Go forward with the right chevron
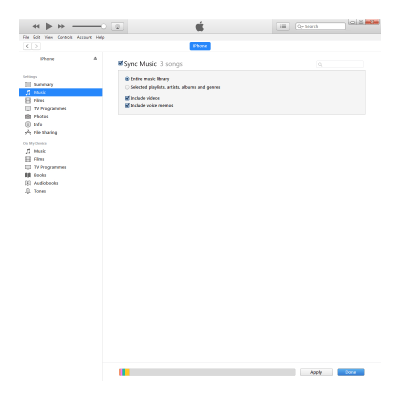The height and width of the screenshot is (400, 400). (36, 46)
